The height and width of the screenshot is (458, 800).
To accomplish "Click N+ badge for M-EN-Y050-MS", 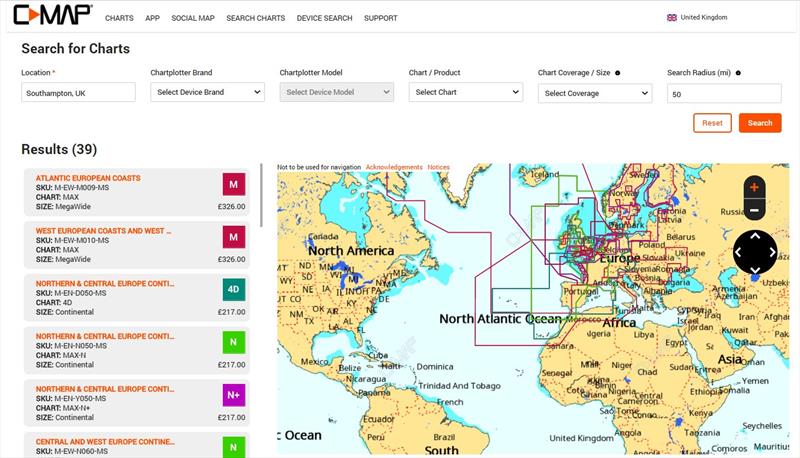I will pyautogui.click(x=234, y=395).
